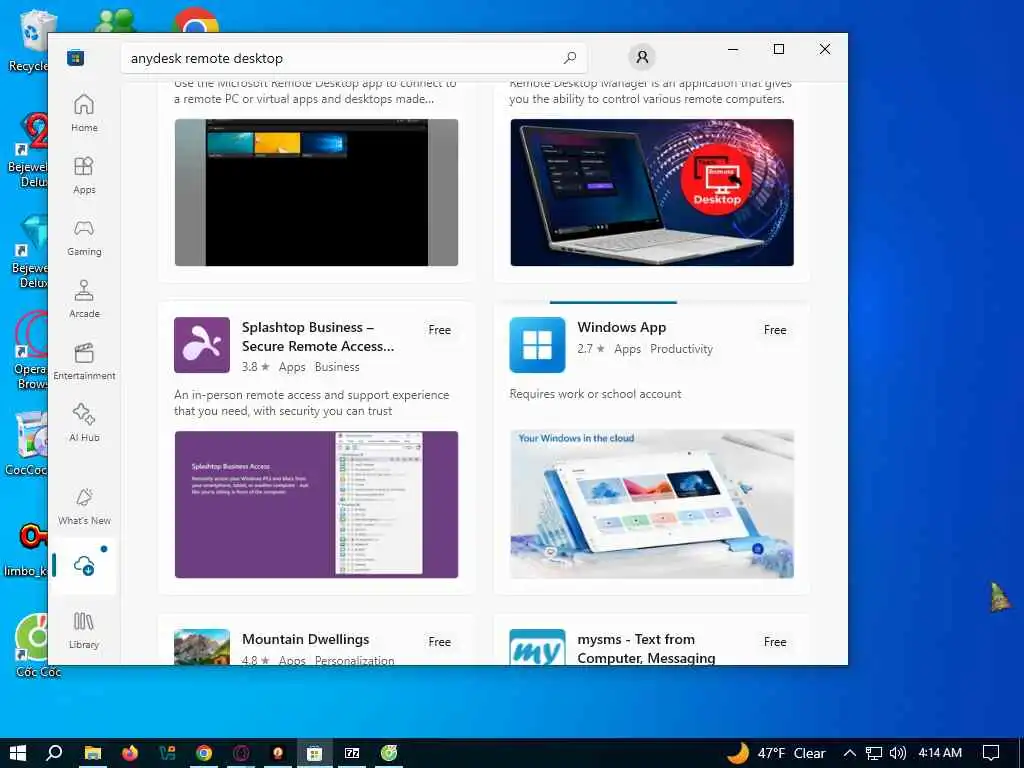
Task: Open the 47°F Clear weather widget
Action: 776,753
